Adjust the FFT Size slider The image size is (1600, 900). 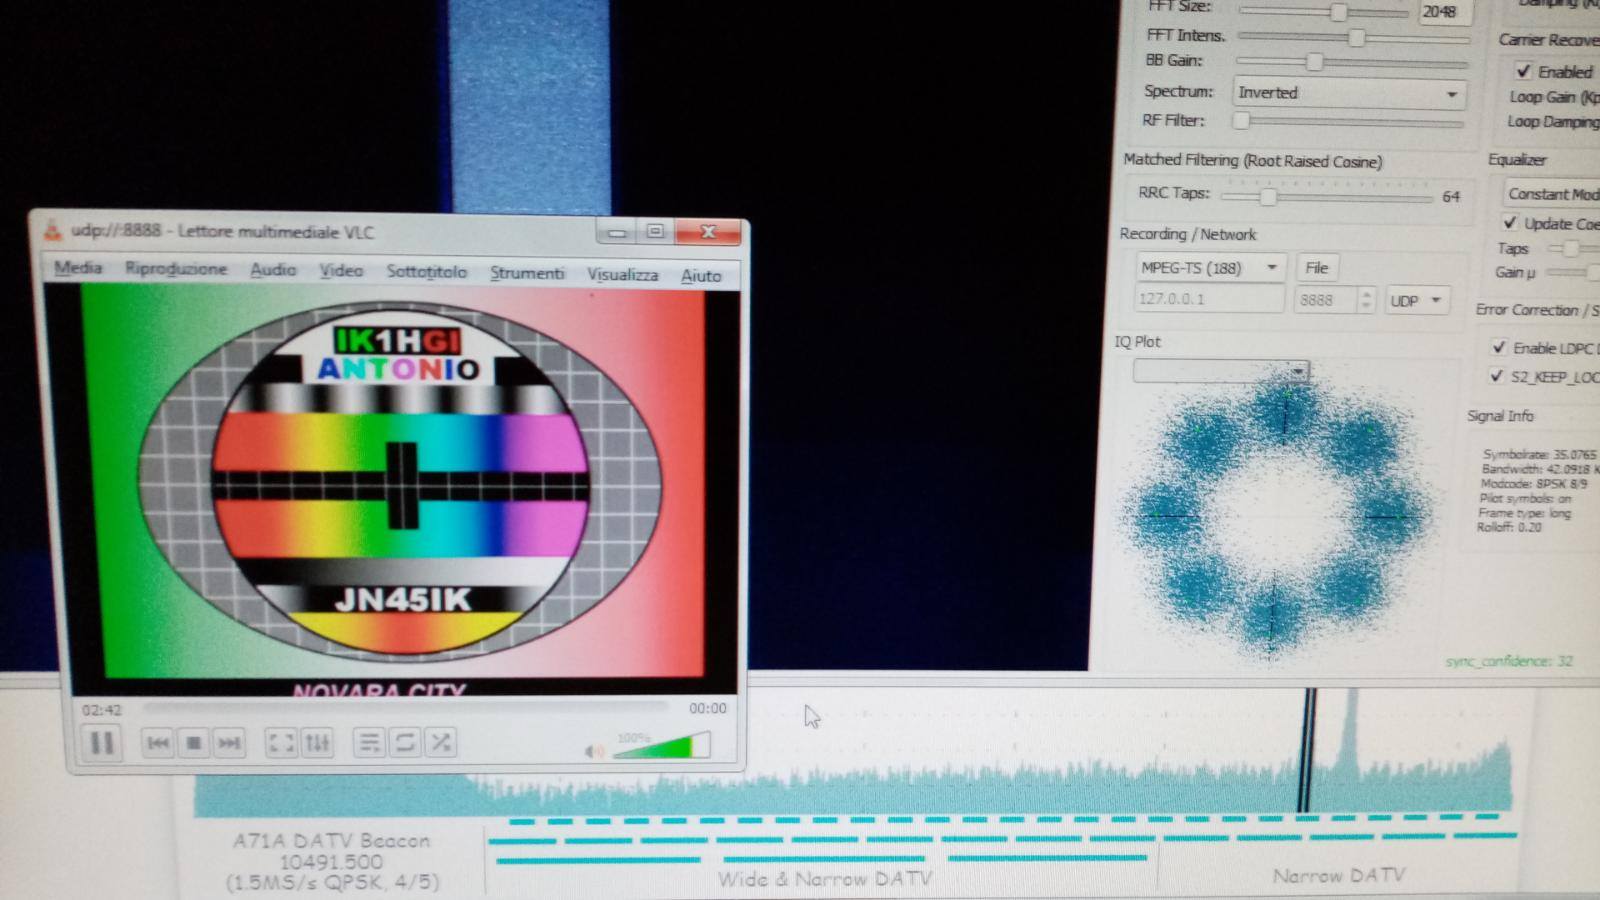[x=1322, y=12]
